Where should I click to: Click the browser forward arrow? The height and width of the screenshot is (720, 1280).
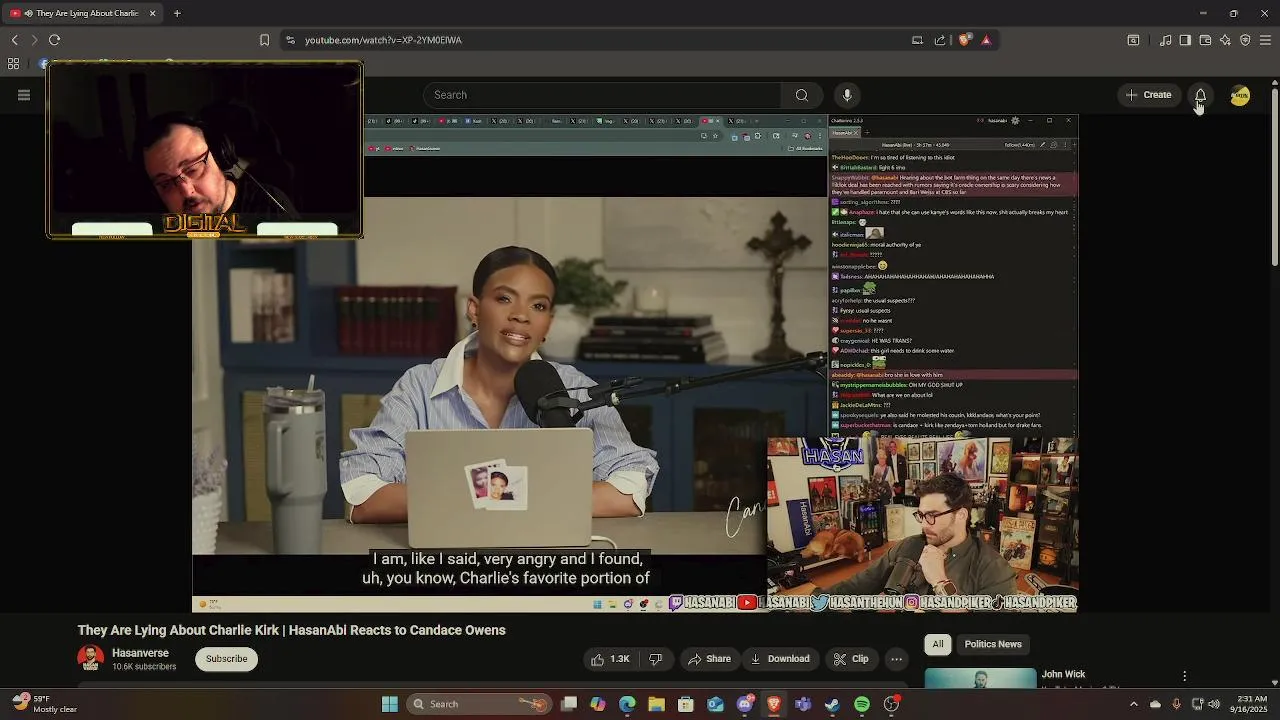point(34,40)
